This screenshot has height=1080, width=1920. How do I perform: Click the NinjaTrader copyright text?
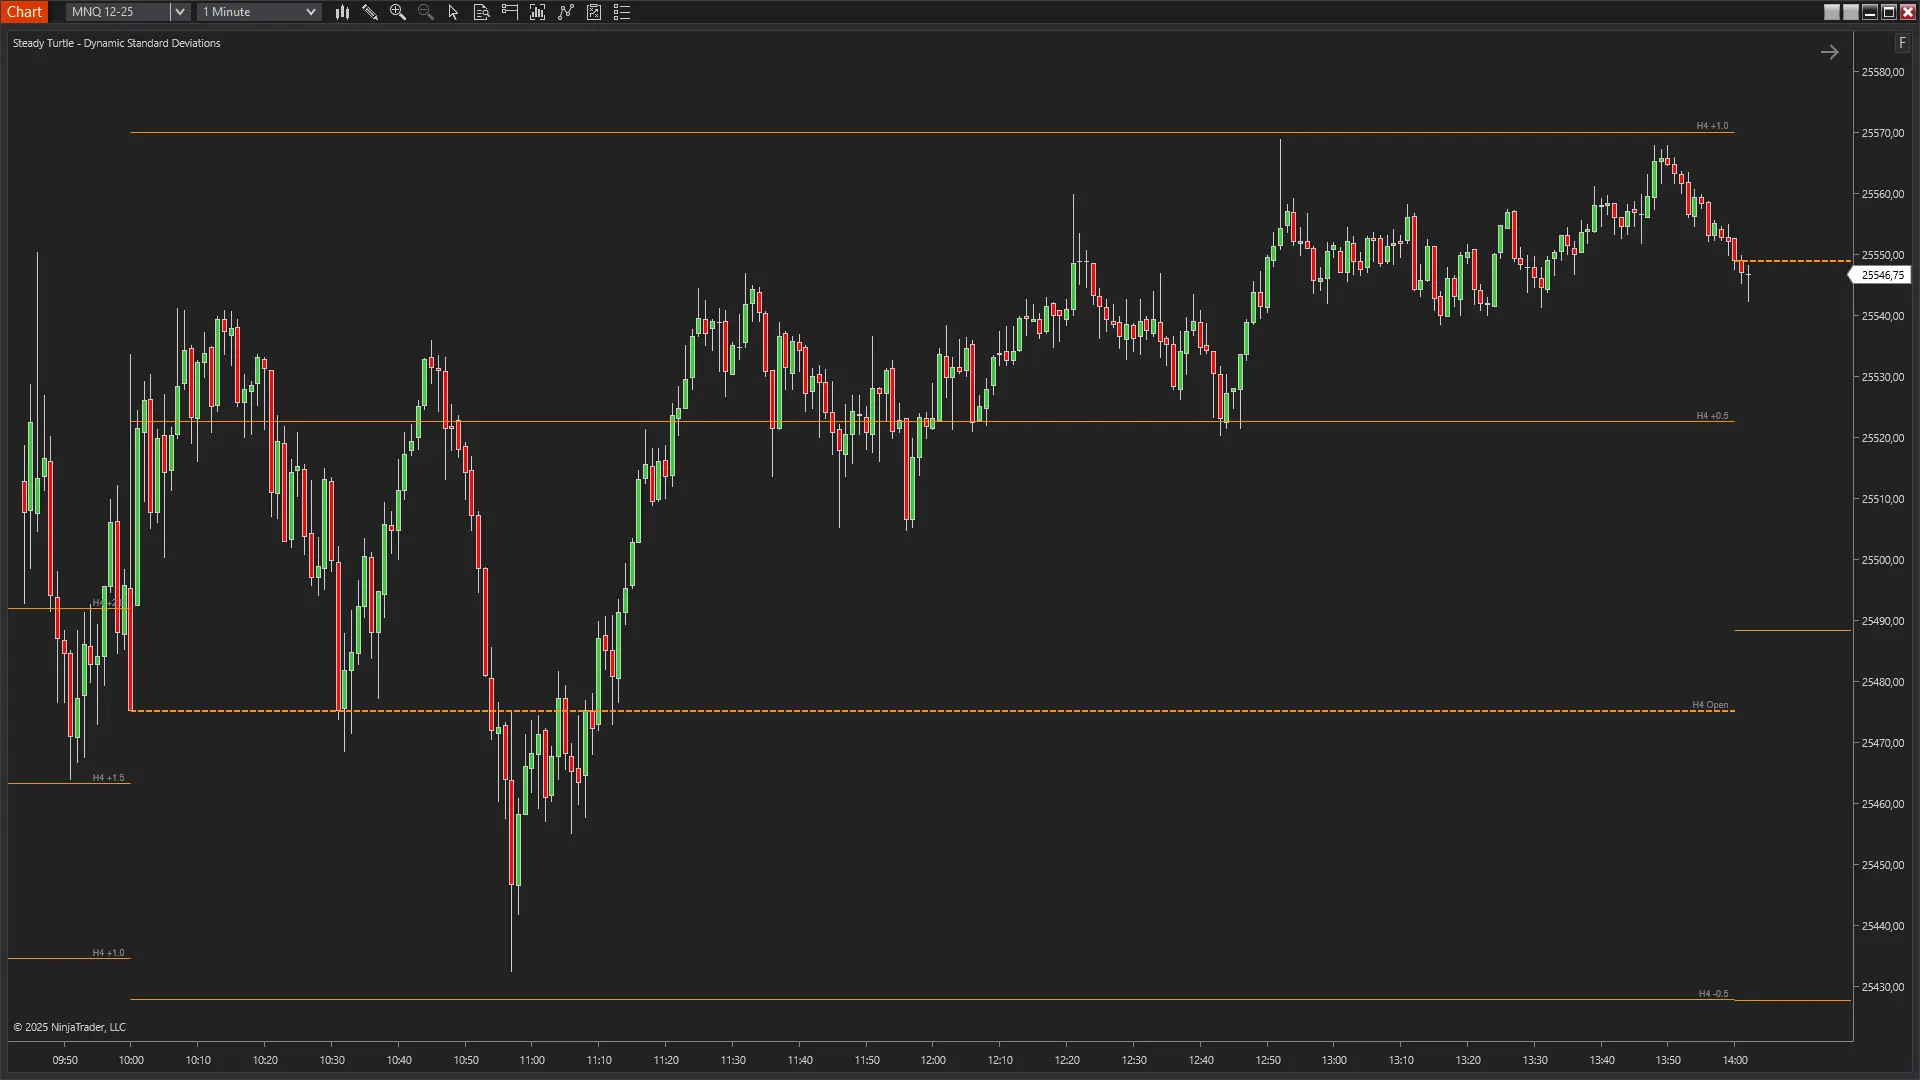[70, 1026]
